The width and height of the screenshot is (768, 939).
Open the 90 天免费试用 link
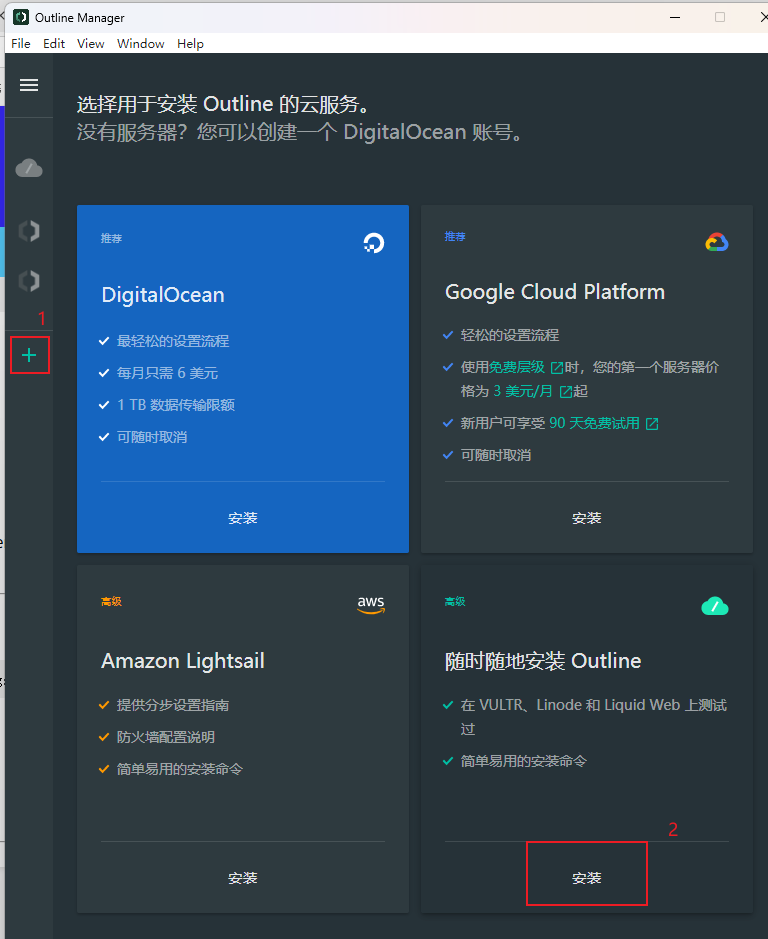tap(594, 423)
